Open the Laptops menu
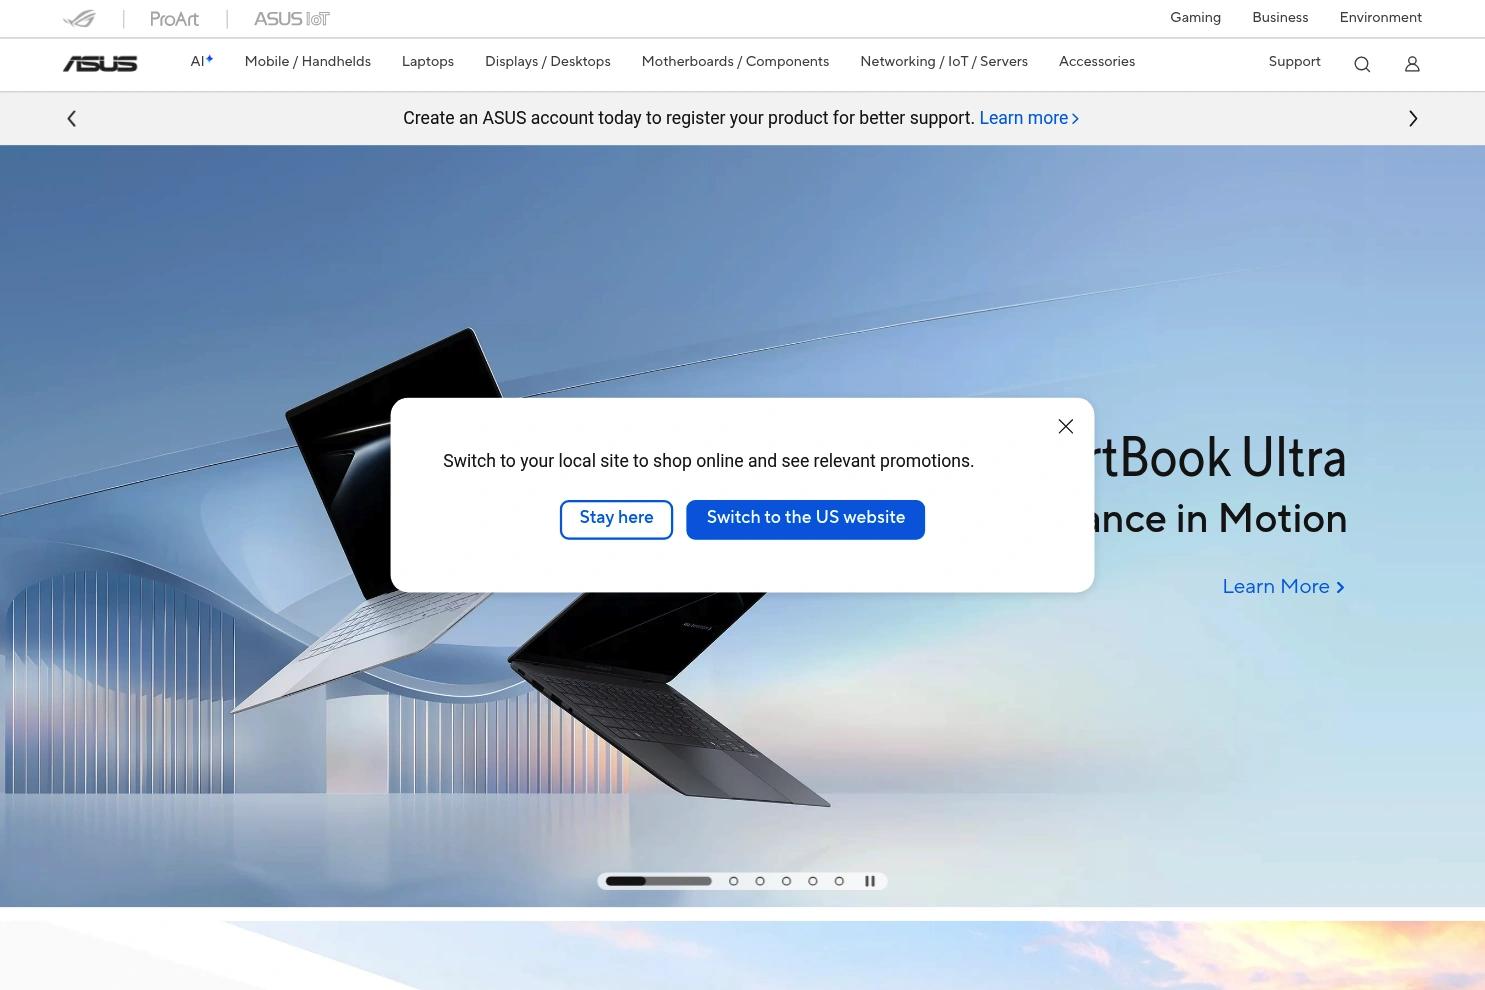1485x990 pixels. [428, 62]
